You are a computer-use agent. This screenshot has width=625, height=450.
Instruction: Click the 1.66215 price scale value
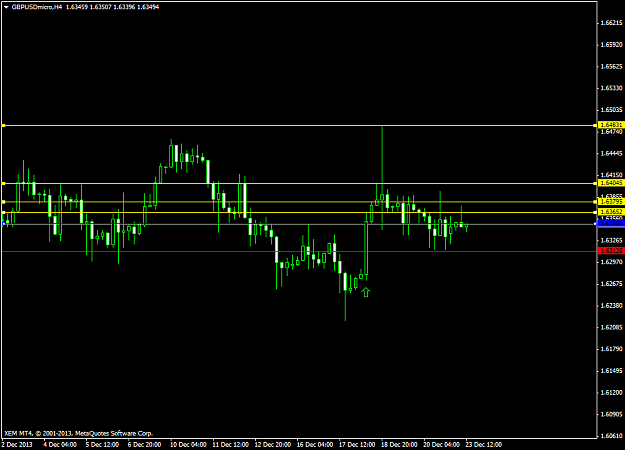coord(611,23)
